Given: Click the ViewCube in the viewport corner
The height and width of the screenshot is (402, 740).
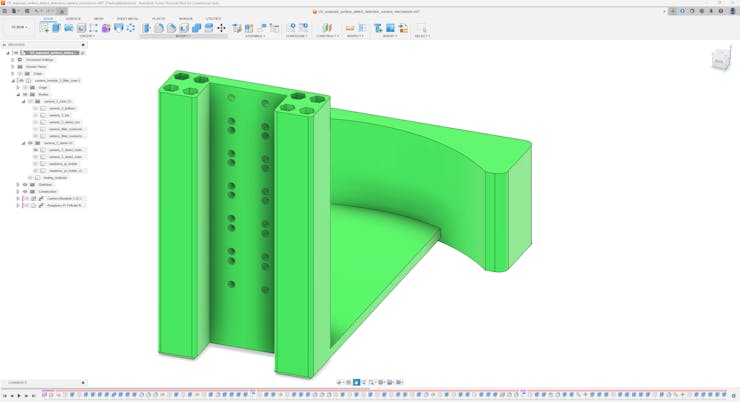Looking at the screenshot, I should (x=721, y=61).
